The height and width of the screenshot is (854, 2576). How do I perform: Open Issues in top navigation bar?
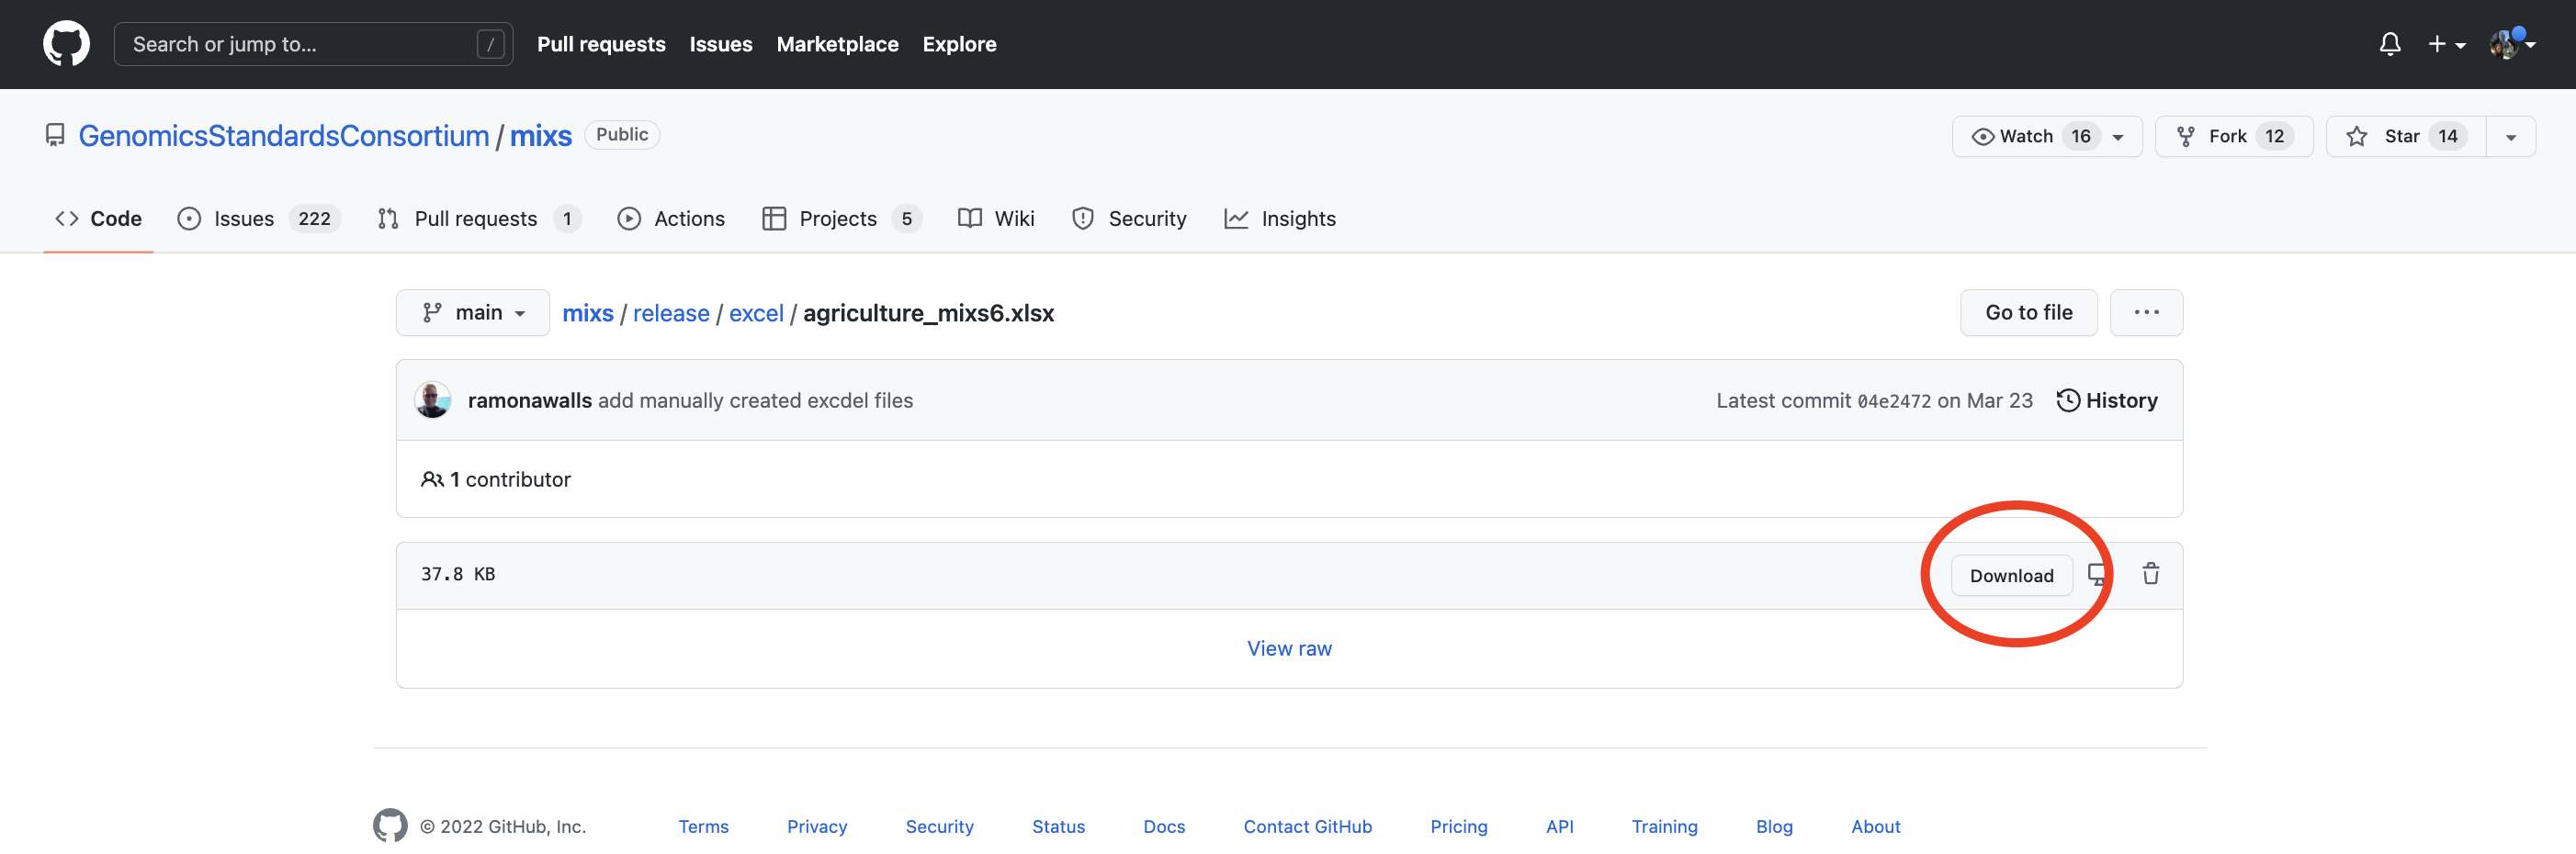(x=720, y=44)
